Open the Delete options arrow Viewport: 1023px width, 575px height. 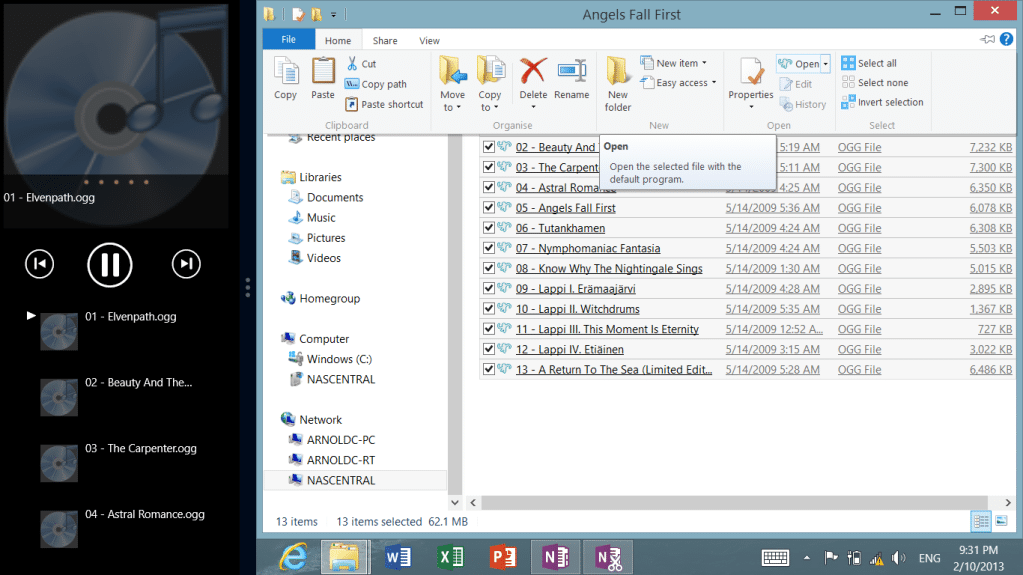click(533, 107)
